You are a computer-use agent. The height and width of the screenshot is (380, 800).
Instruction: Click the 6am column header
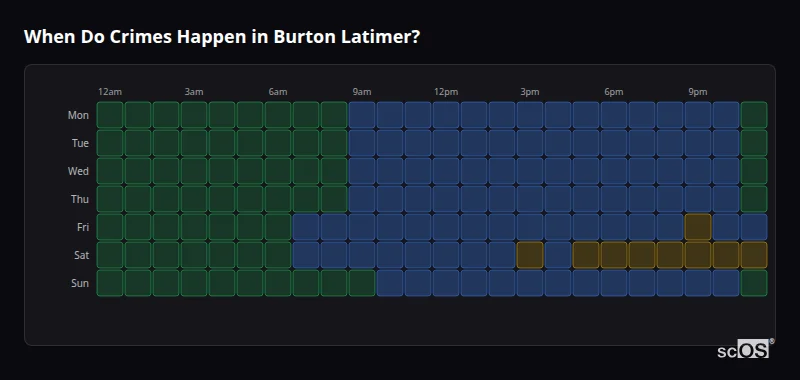pyautogui.click(x=278, y=92)
